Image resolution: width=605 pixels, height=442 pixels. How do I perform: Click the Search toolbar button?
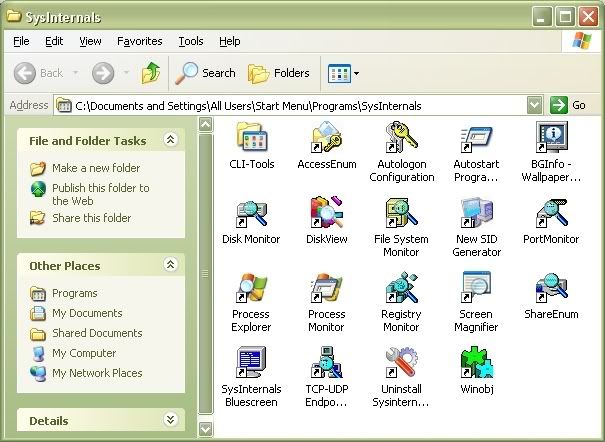coord(205,73)
